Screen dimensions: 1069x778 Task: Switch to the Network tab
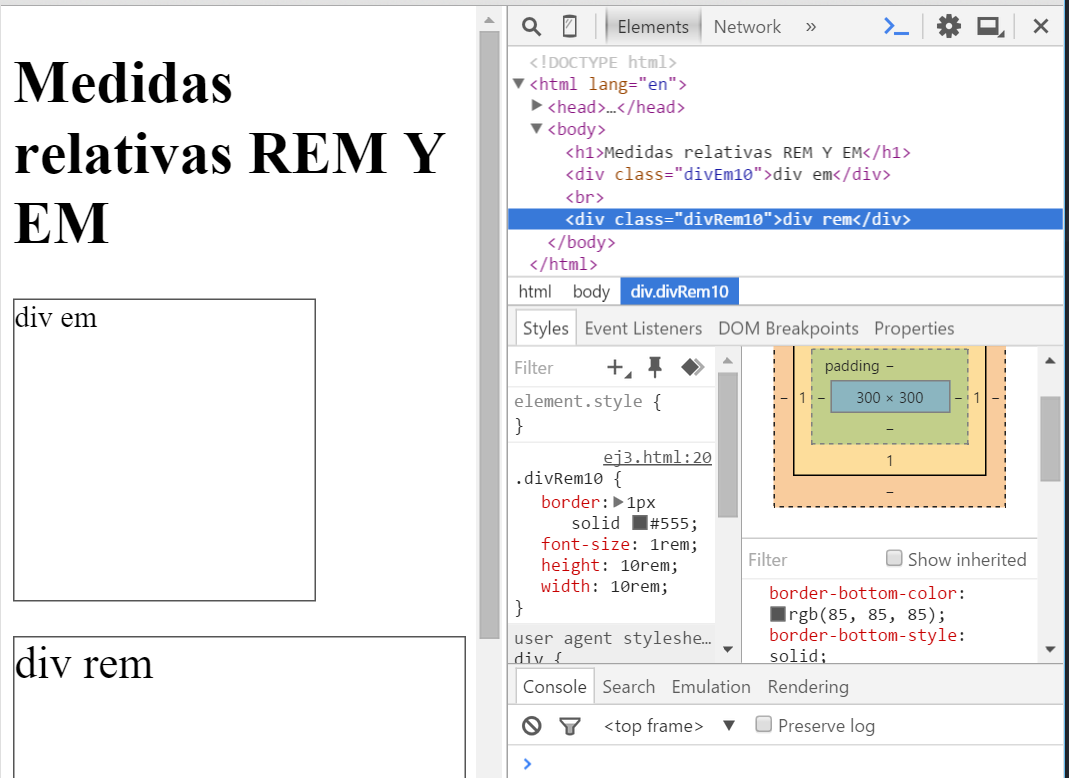(747, 26)
